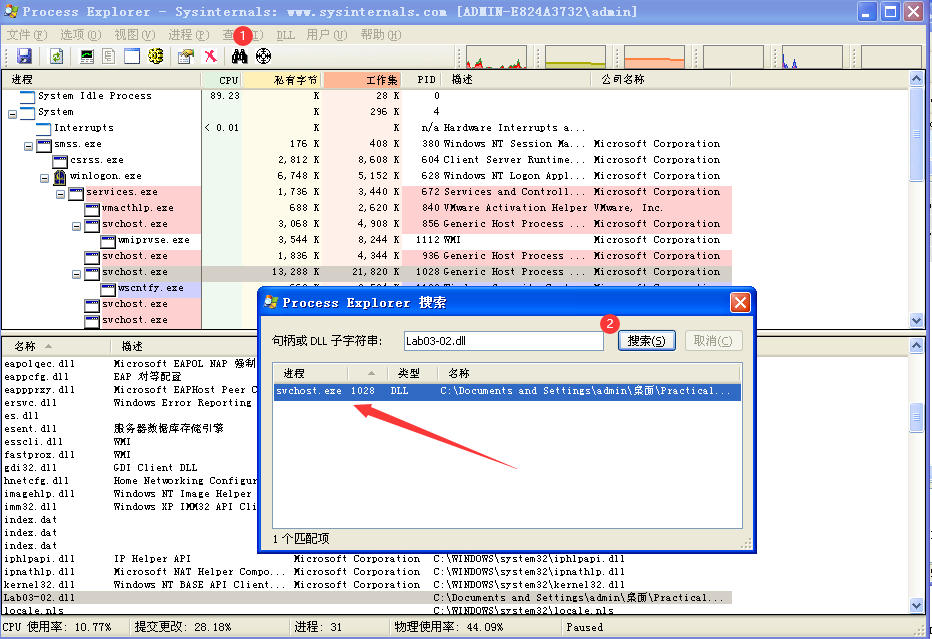Image resolution: width=932 pixels, height=639 pixels.
Task: Click the handle or DLL substring input field
Action: (x=503, y=341)
